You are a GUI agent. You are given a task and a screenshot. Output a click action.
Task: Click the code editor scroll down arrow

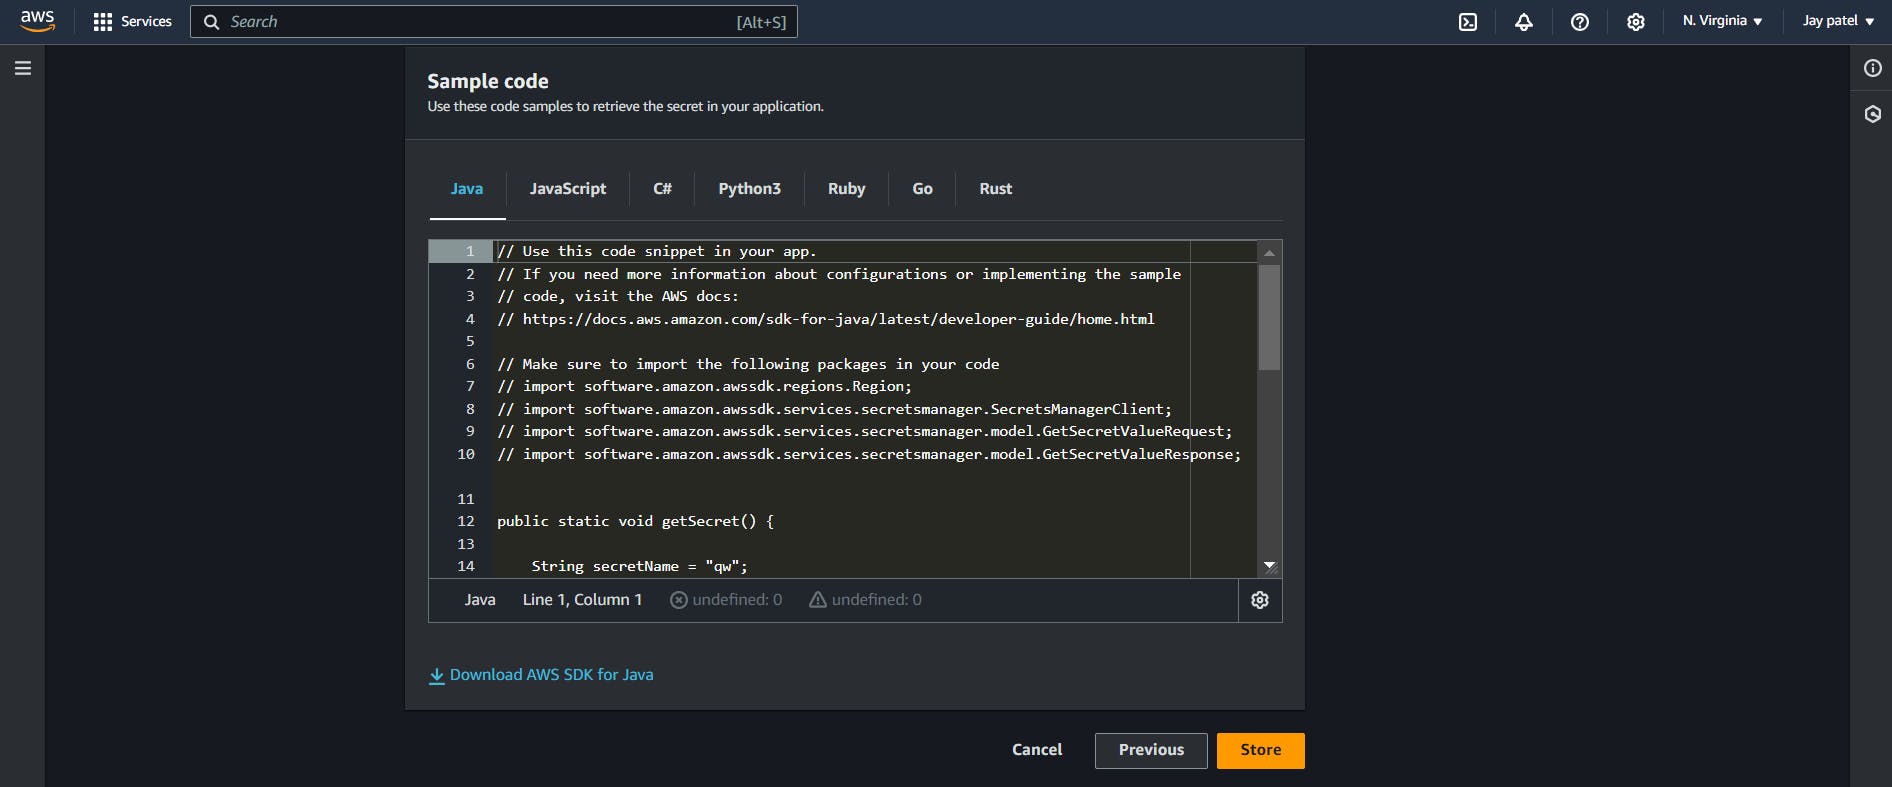pyautogui.click(x=1269, y=566)
